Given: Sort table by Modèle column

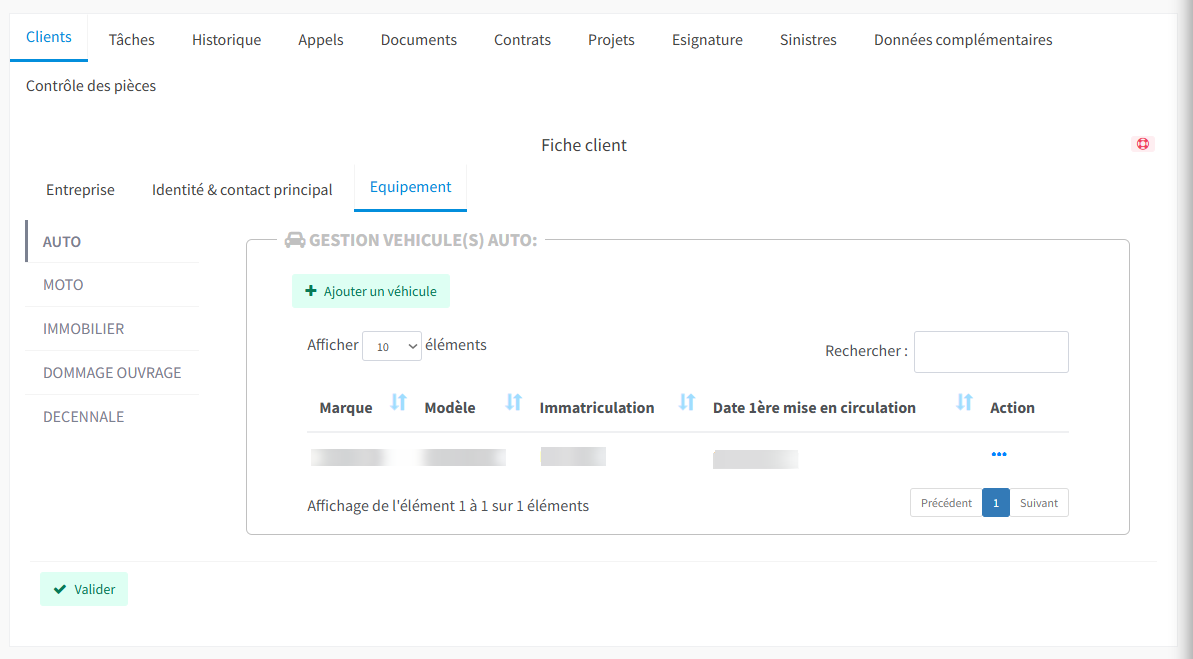Looking at the screenshot, I should 513,403.
